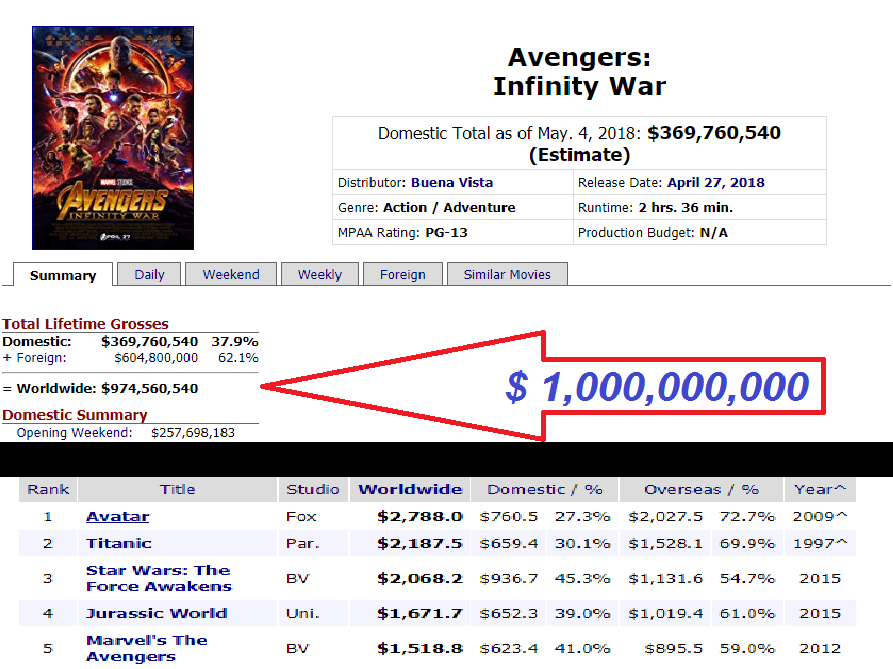
Task: Open the Summary tab
Action: click(x=63, y=275)
